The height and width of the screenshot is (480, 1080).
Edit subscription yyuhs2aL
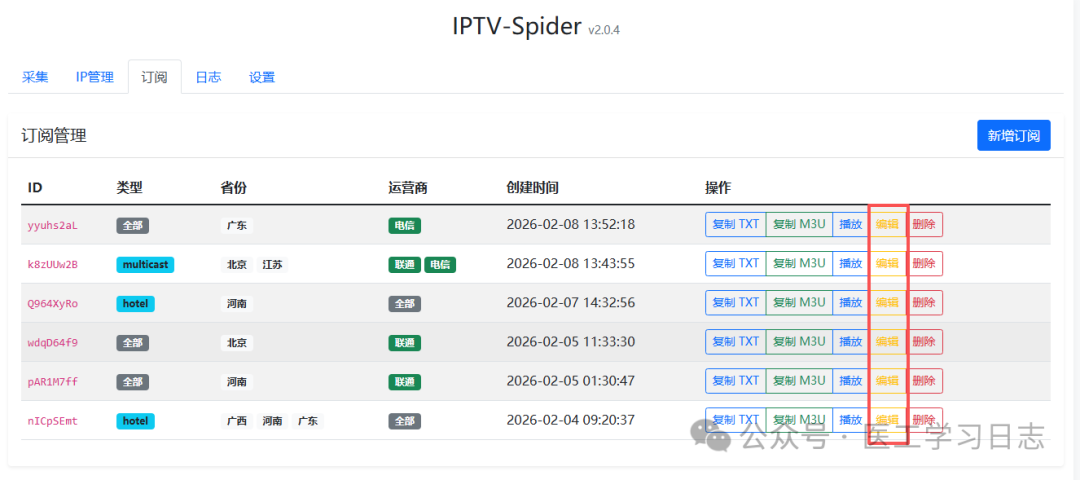(x=887, y=224)
